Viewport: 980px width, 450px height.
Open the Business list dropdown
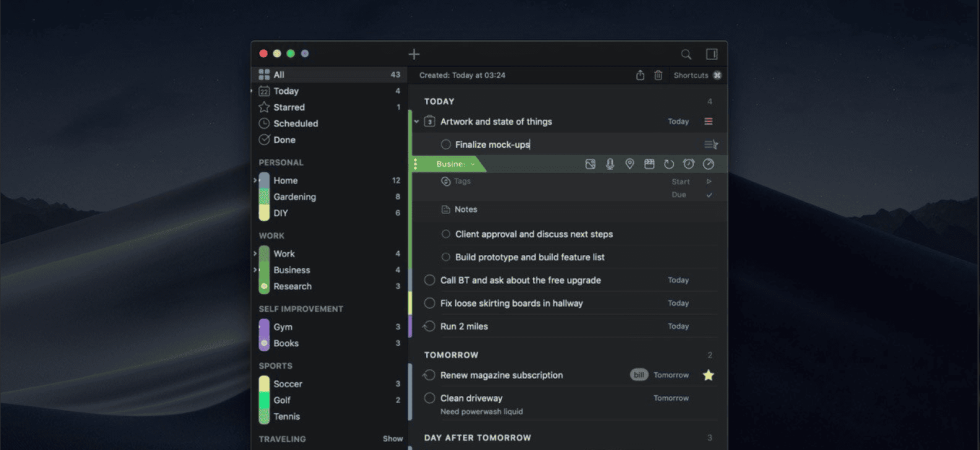click(456, 164)
